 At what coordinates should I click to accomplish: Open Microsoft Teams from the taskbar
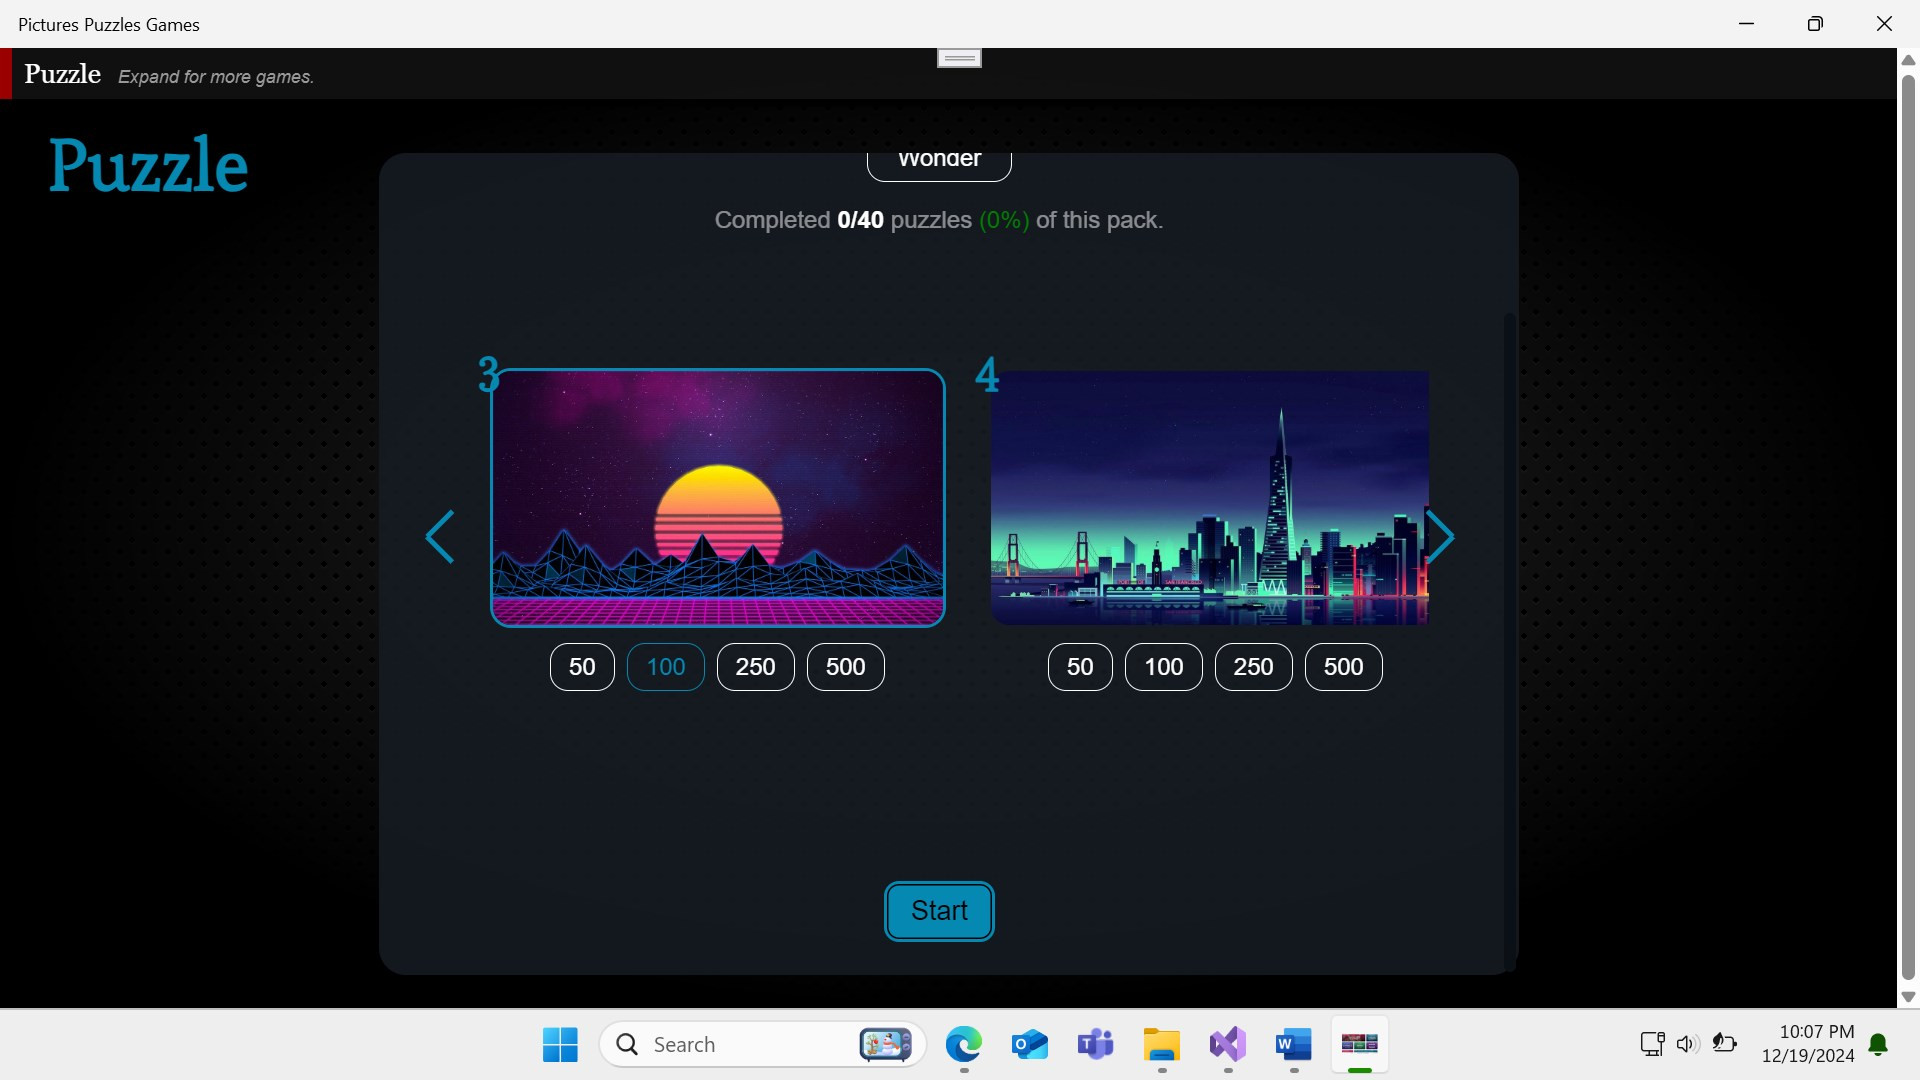point(1095,1044)
